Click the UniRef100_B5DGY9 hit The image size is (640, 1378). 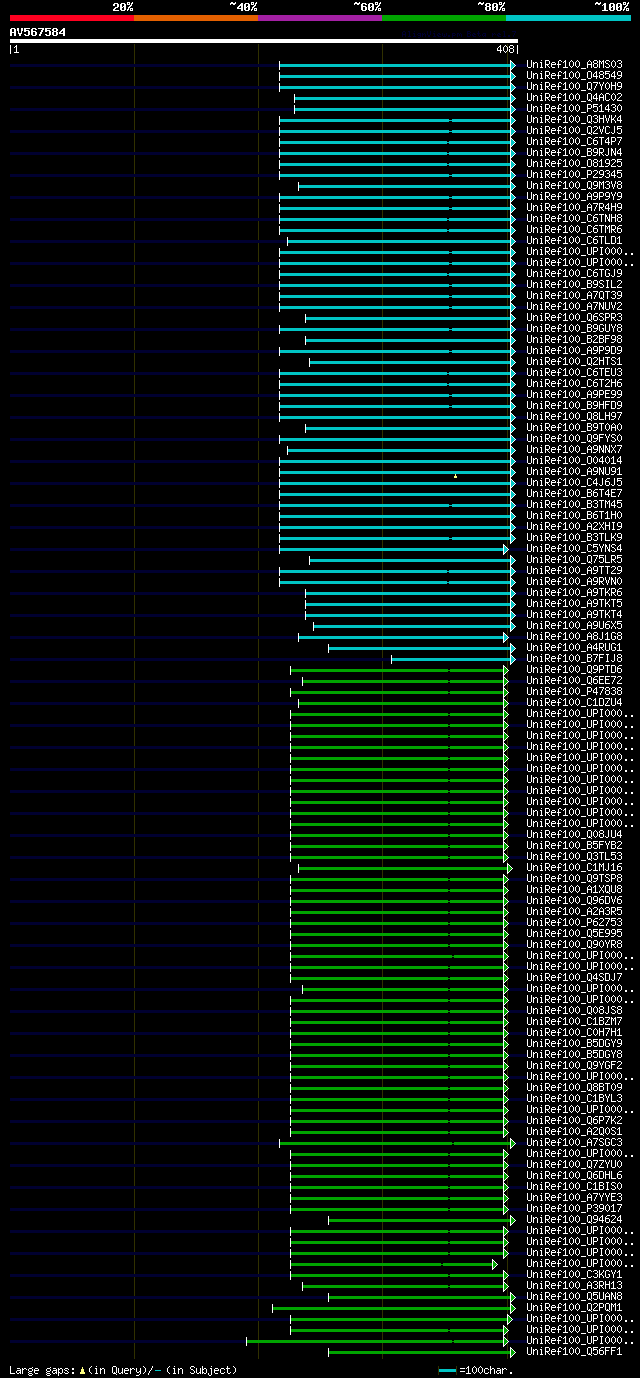tap(574, 1043)
